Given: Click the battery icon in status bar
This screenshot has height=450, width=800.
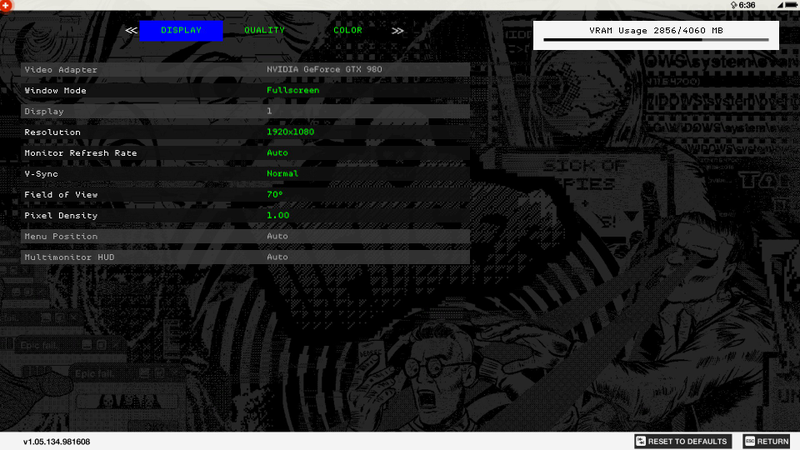Looking at the screenshot, I should click(791, 5).
